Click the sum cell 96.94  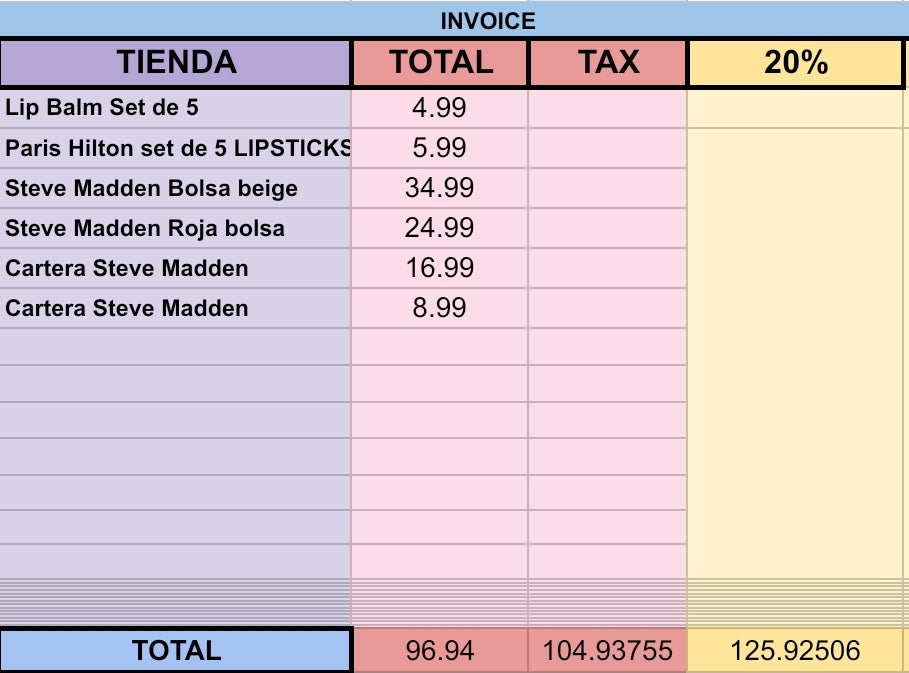pos(440,650)
